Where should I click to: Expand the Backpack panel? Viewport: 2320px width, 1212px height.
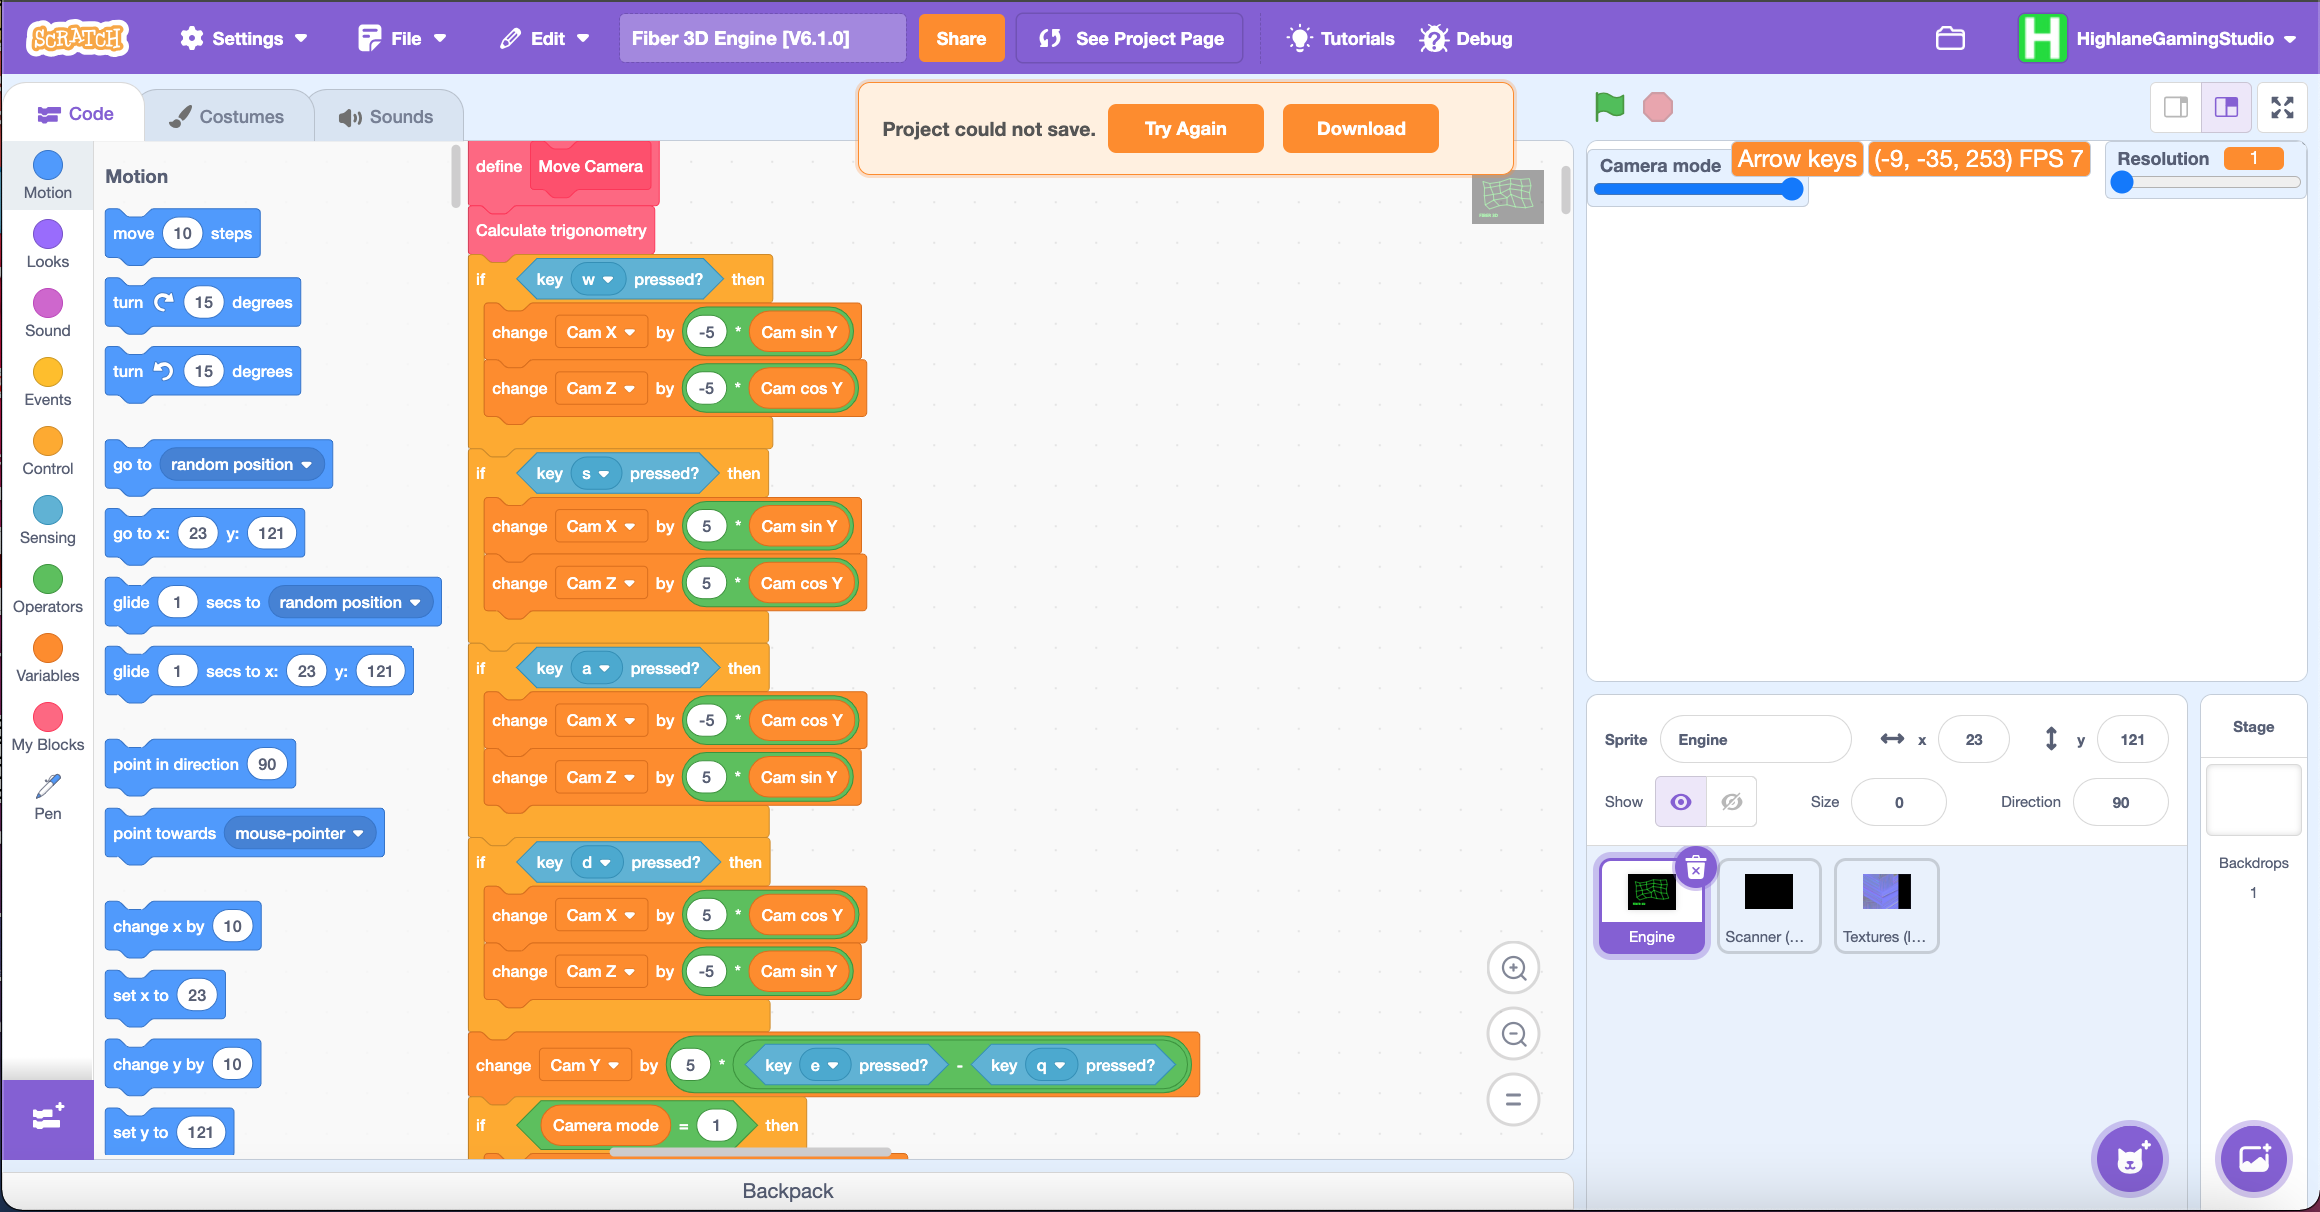[788, 1190]
